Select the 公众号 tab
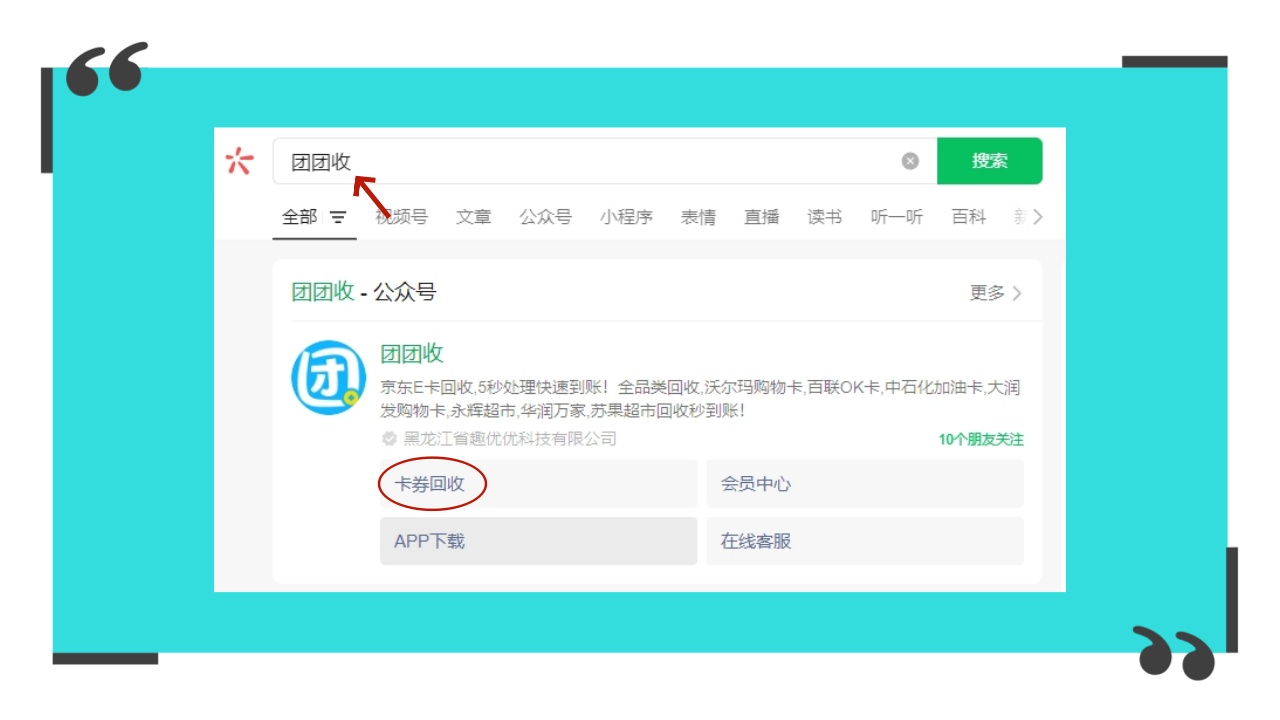Viewport: 1280px width, 720px height. (545, 217)
